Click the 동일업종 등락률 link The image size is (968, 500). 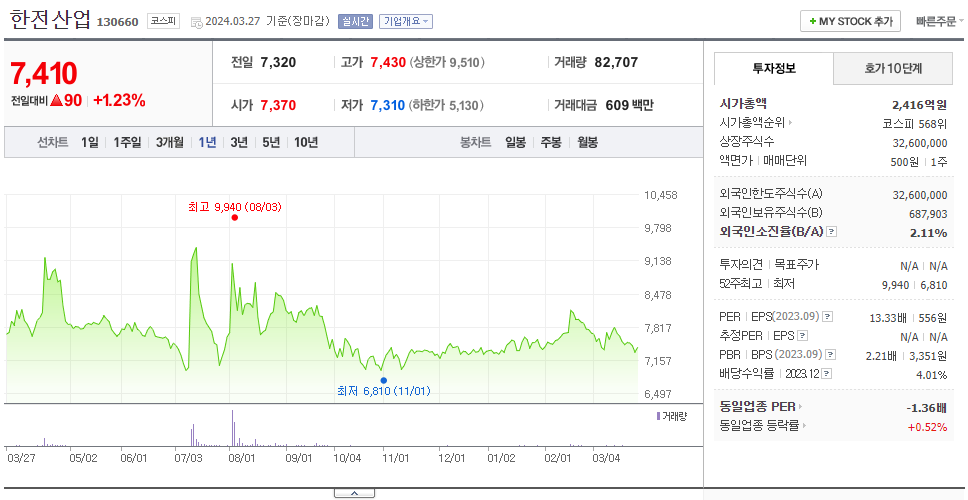(x=759, y=425)
